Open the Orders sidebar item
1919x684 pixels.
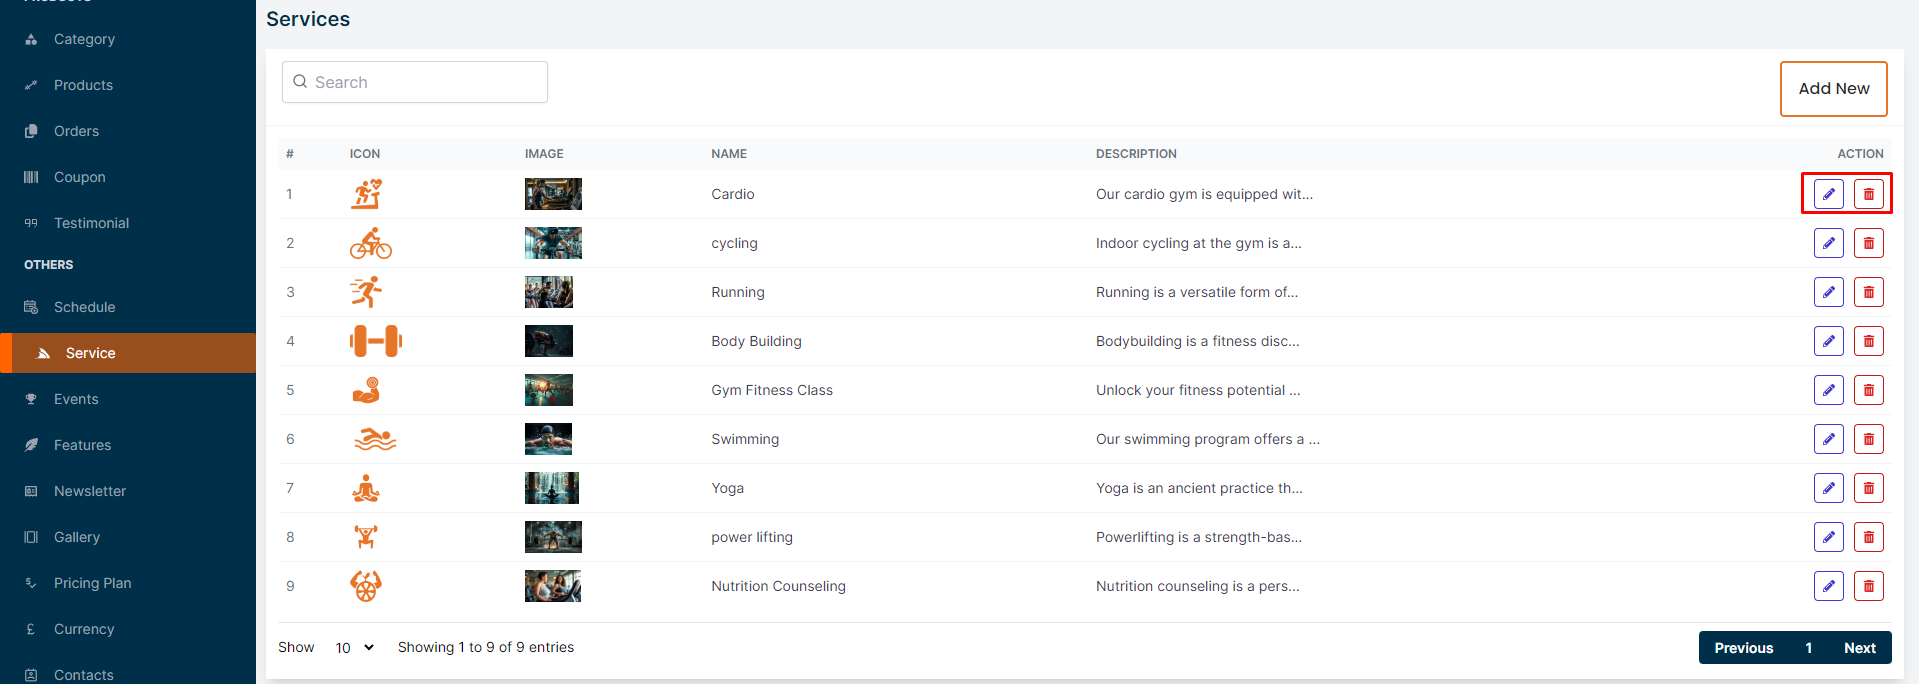(x=76, y=131)
